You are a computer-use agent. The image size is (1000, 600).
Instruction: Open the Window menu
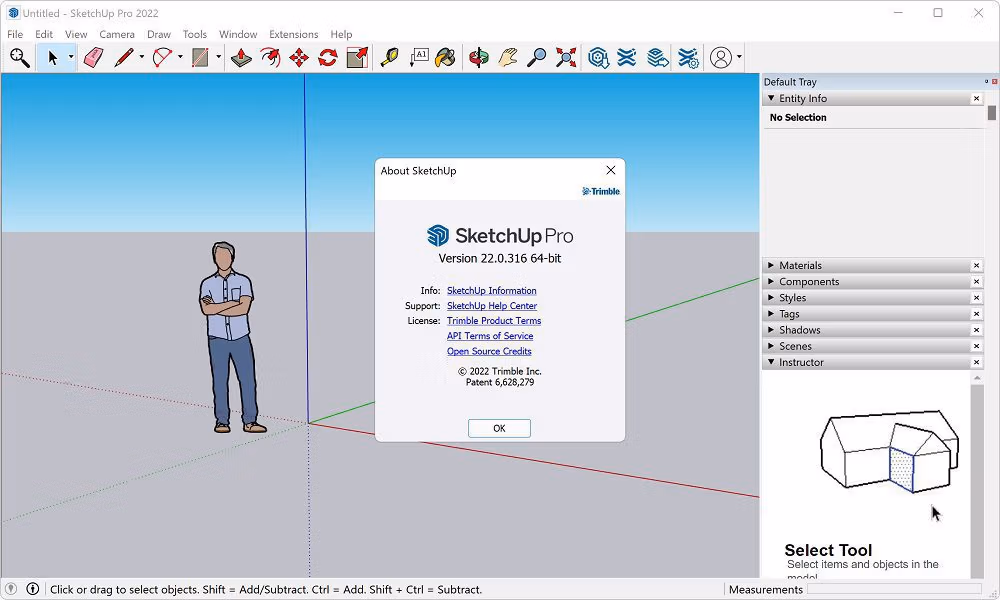pos(238,34)
